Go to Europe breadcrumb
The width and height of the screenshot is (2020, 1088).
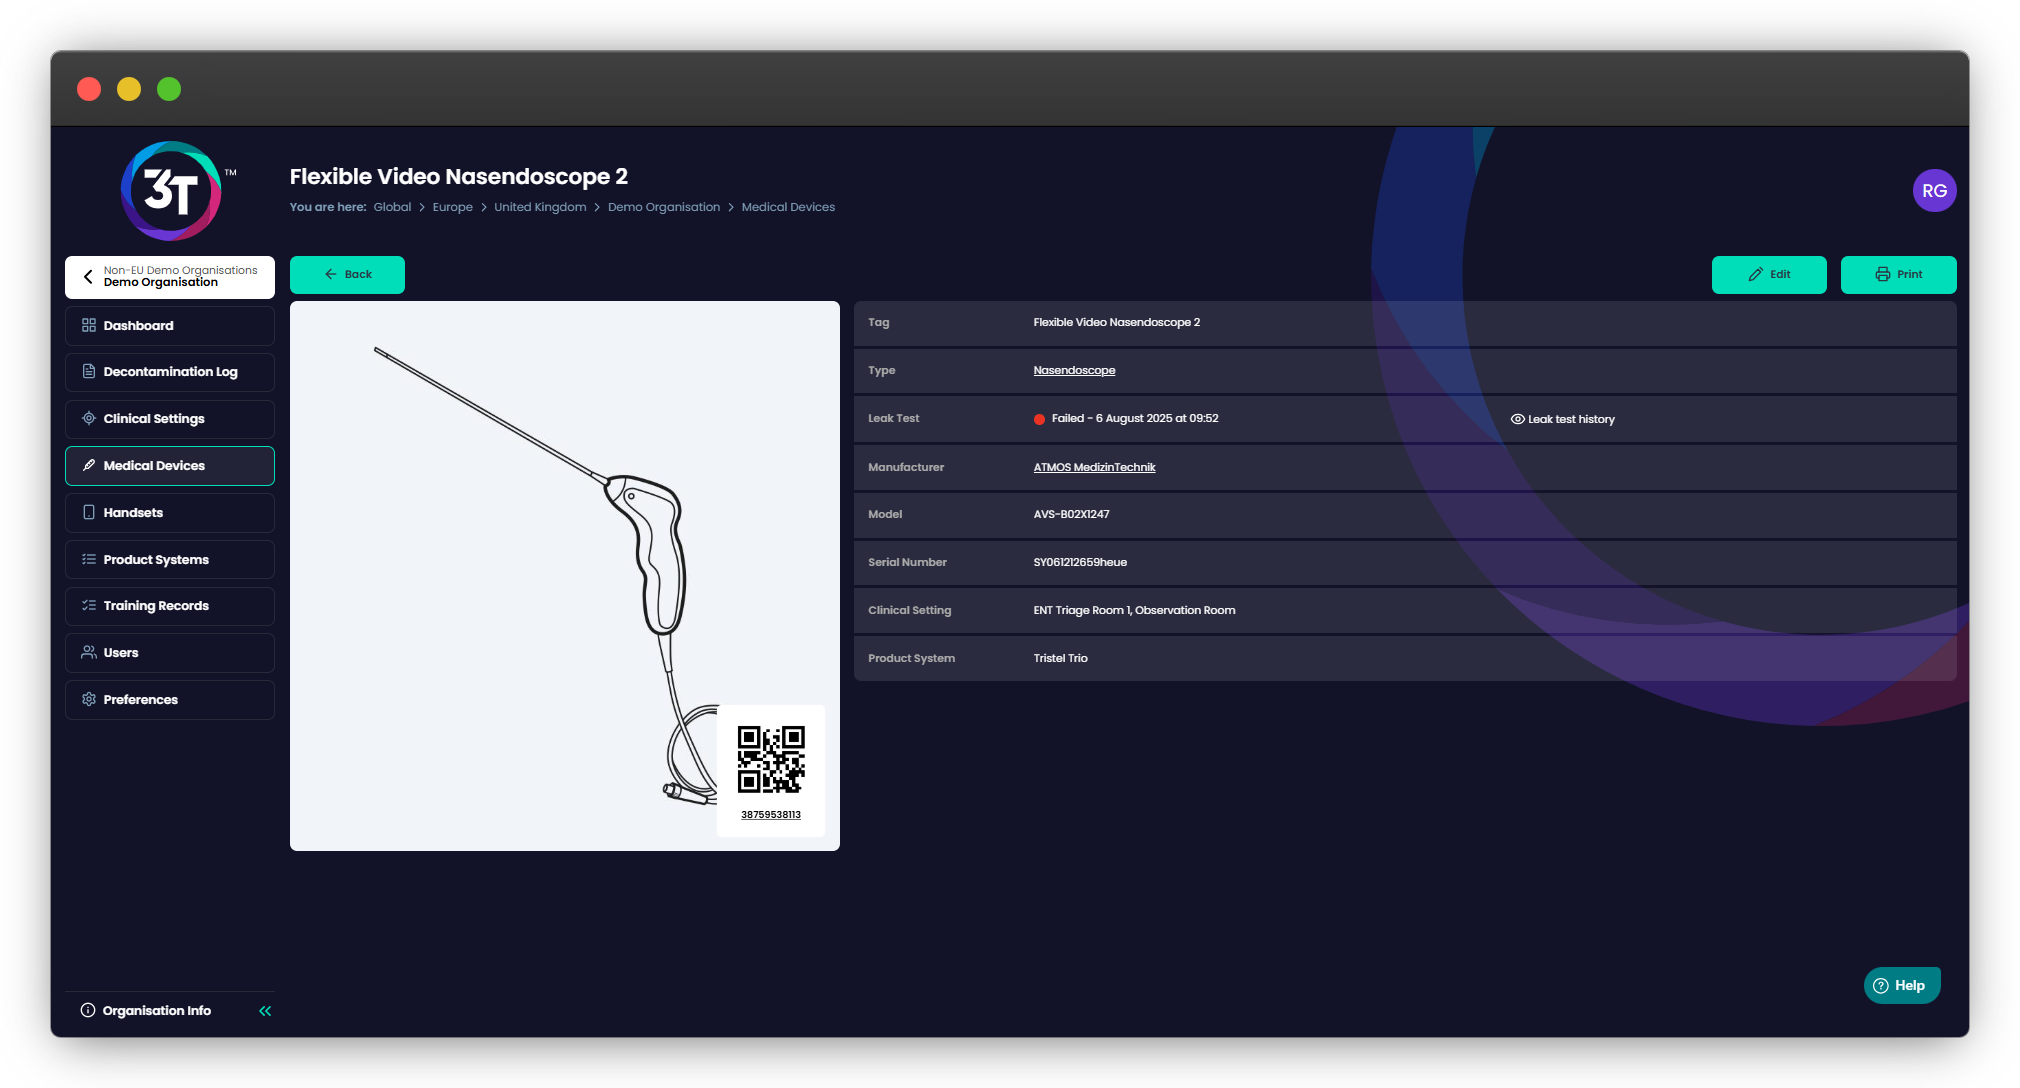click(x=452, y=207)
